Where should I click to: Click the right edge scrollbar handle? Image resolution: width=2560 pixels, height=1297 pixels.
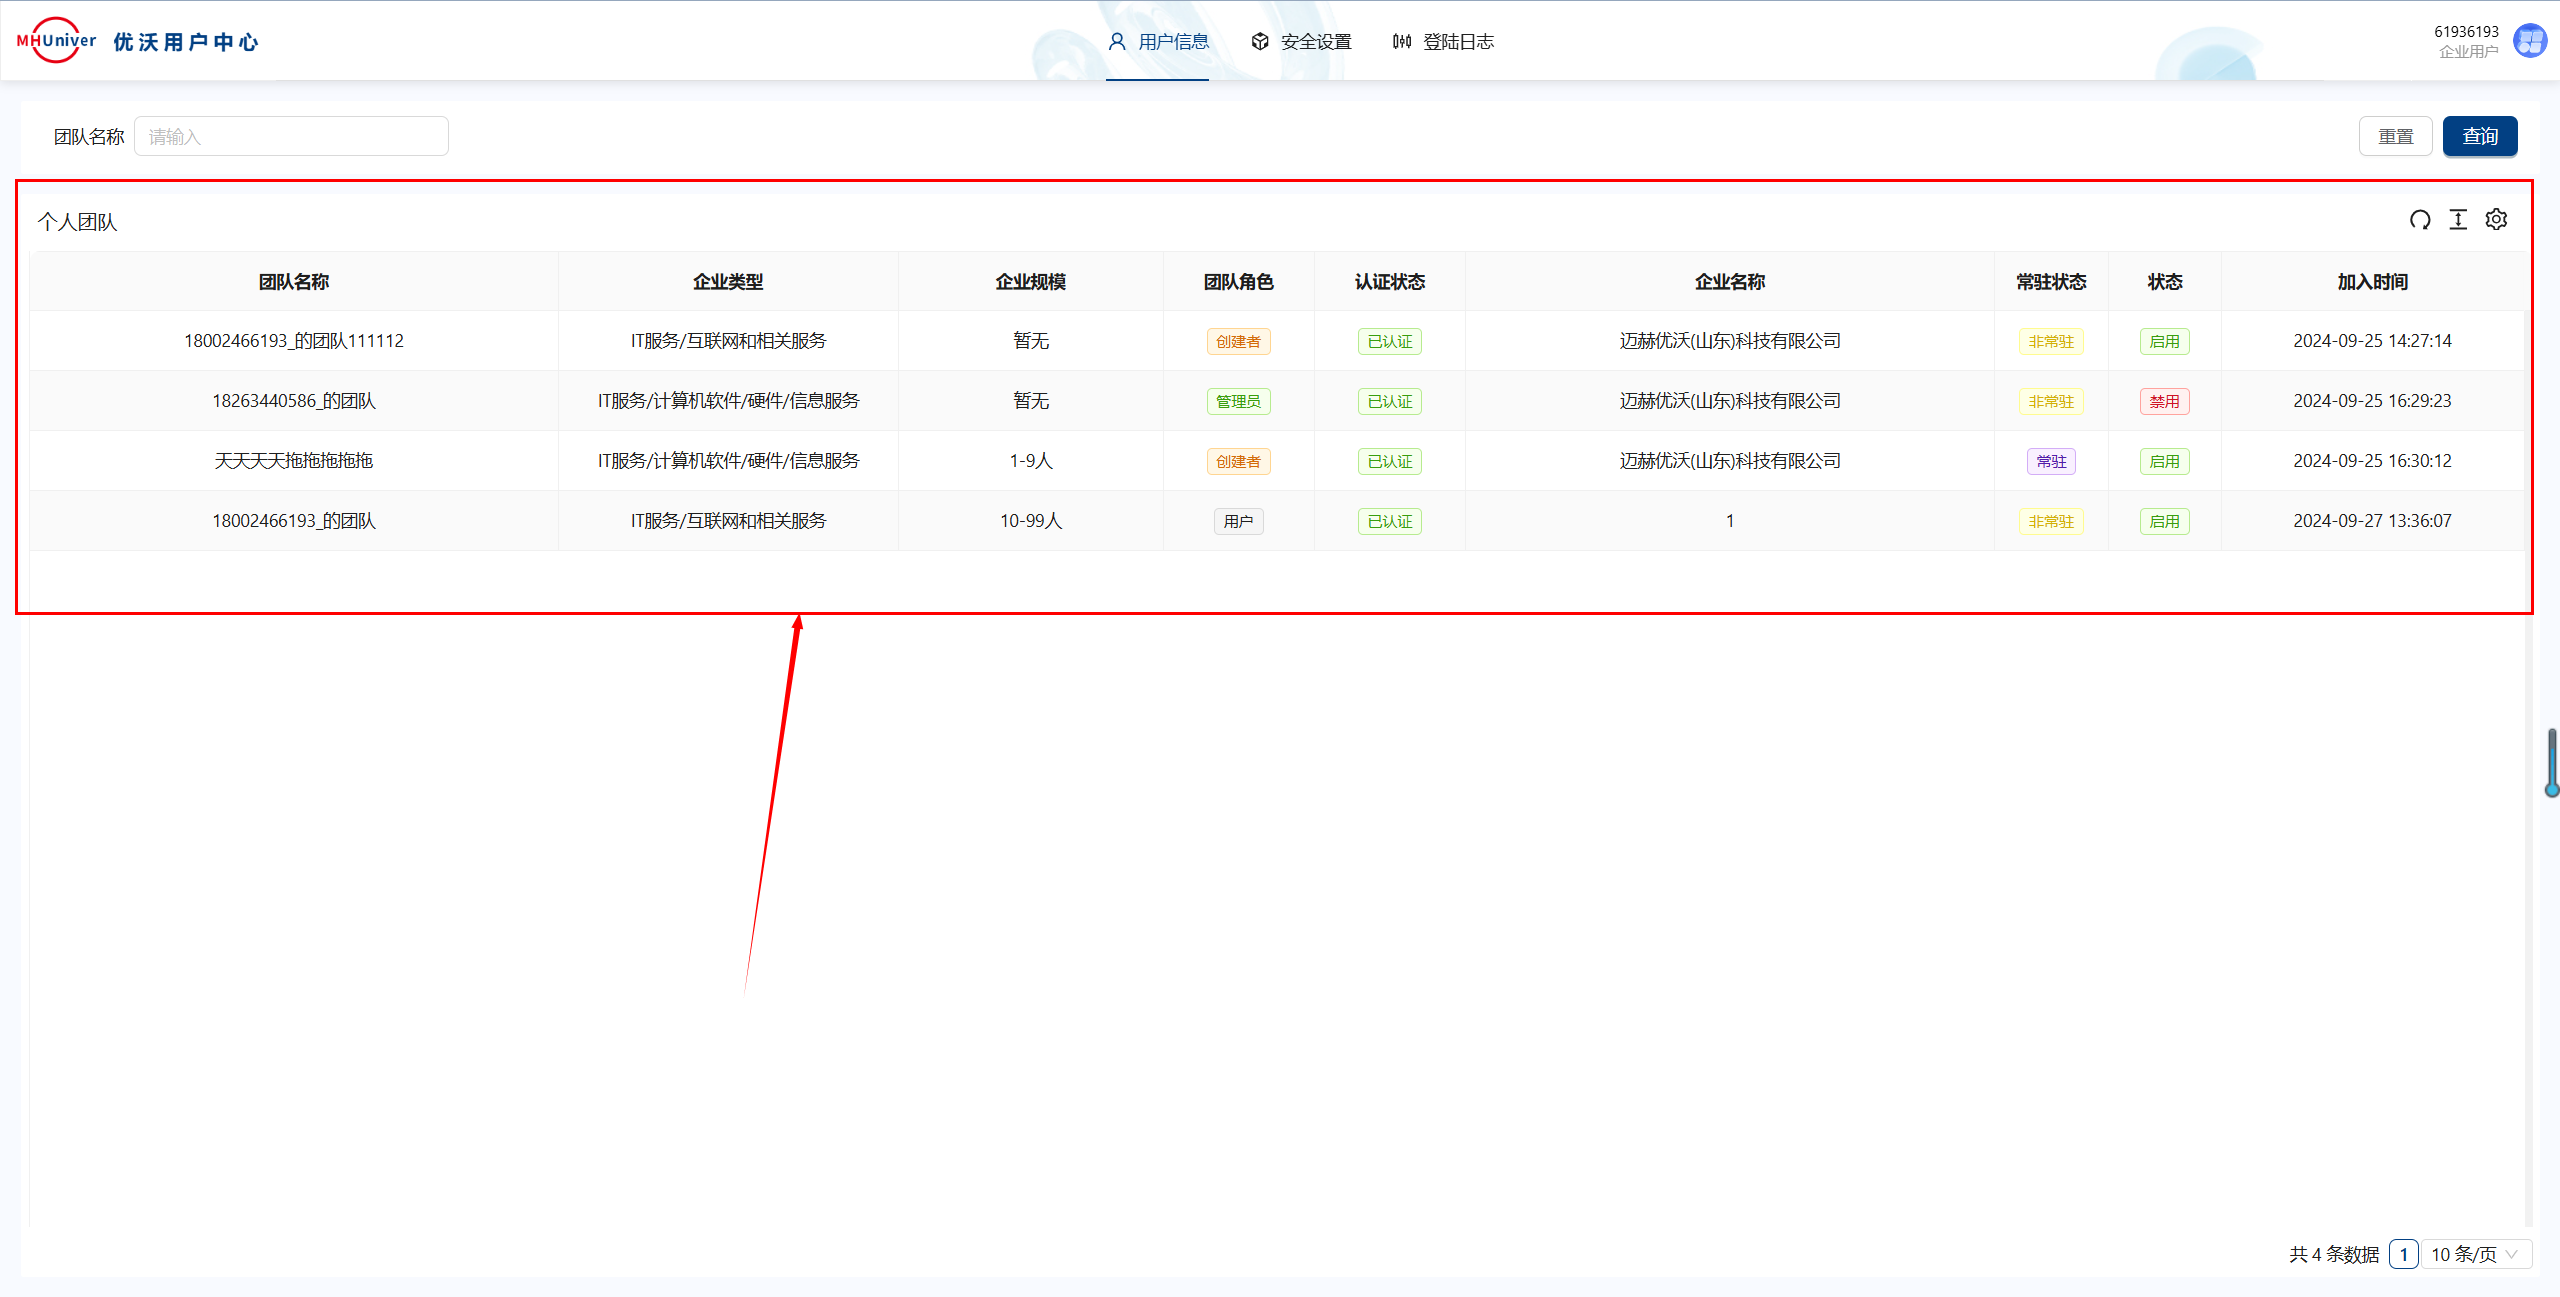tap(2551, 762)
